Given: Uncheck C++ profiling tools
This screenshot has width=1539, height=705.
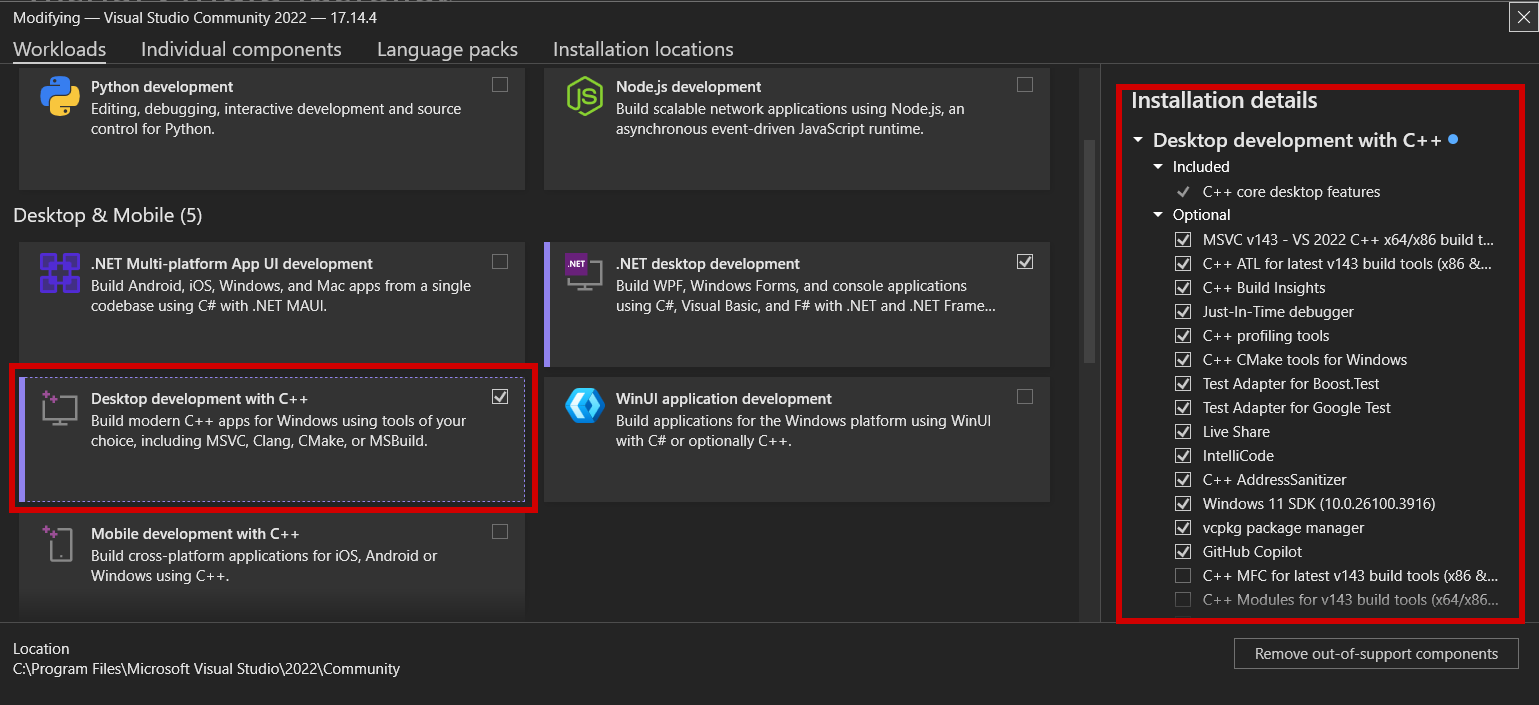Looking at the screenshot, I should (x=1183, y=336).
